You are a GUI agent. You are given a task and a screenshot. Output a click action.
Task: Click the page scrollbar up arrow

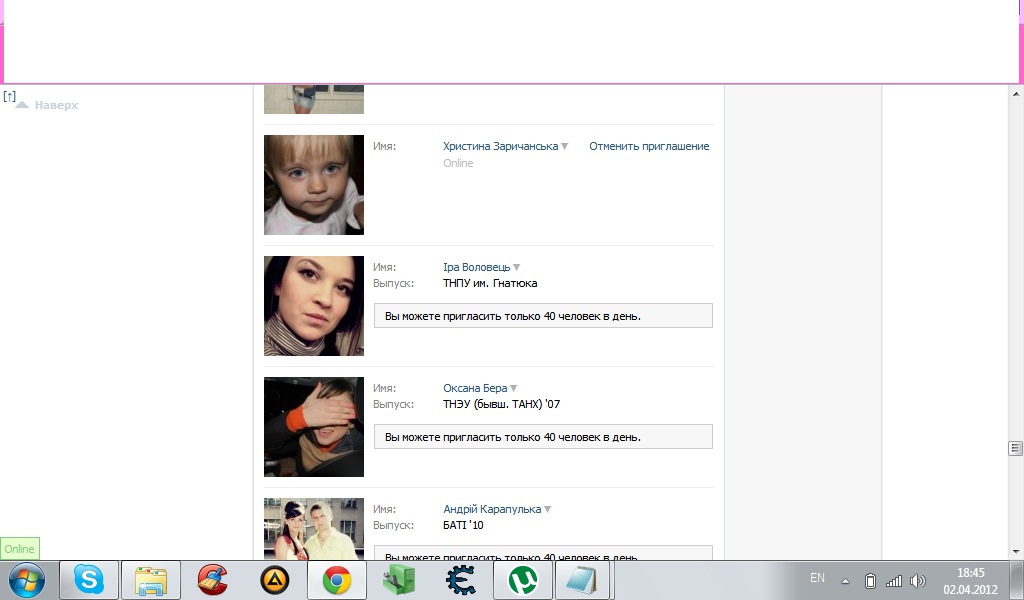click(1016, 94)
